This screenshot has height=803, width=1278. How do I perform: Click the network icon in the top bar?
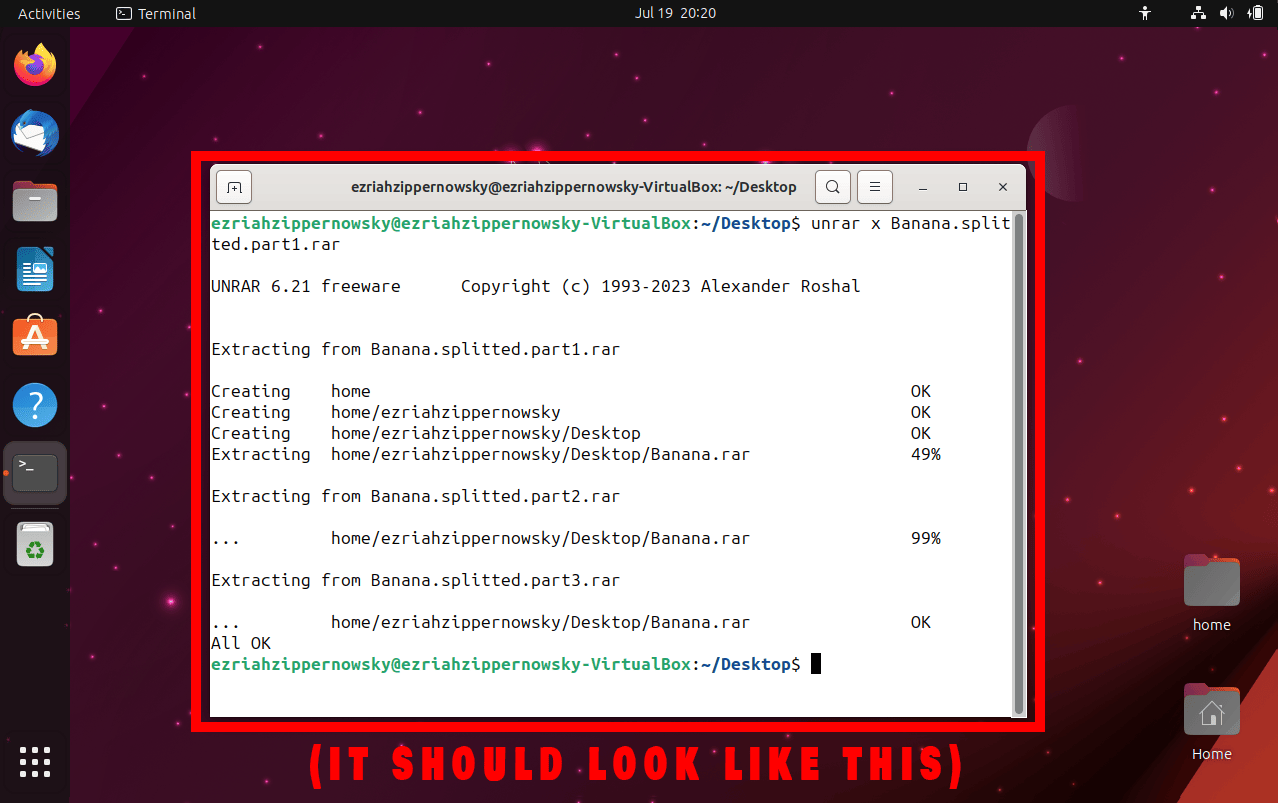(x=1197, y=13)
